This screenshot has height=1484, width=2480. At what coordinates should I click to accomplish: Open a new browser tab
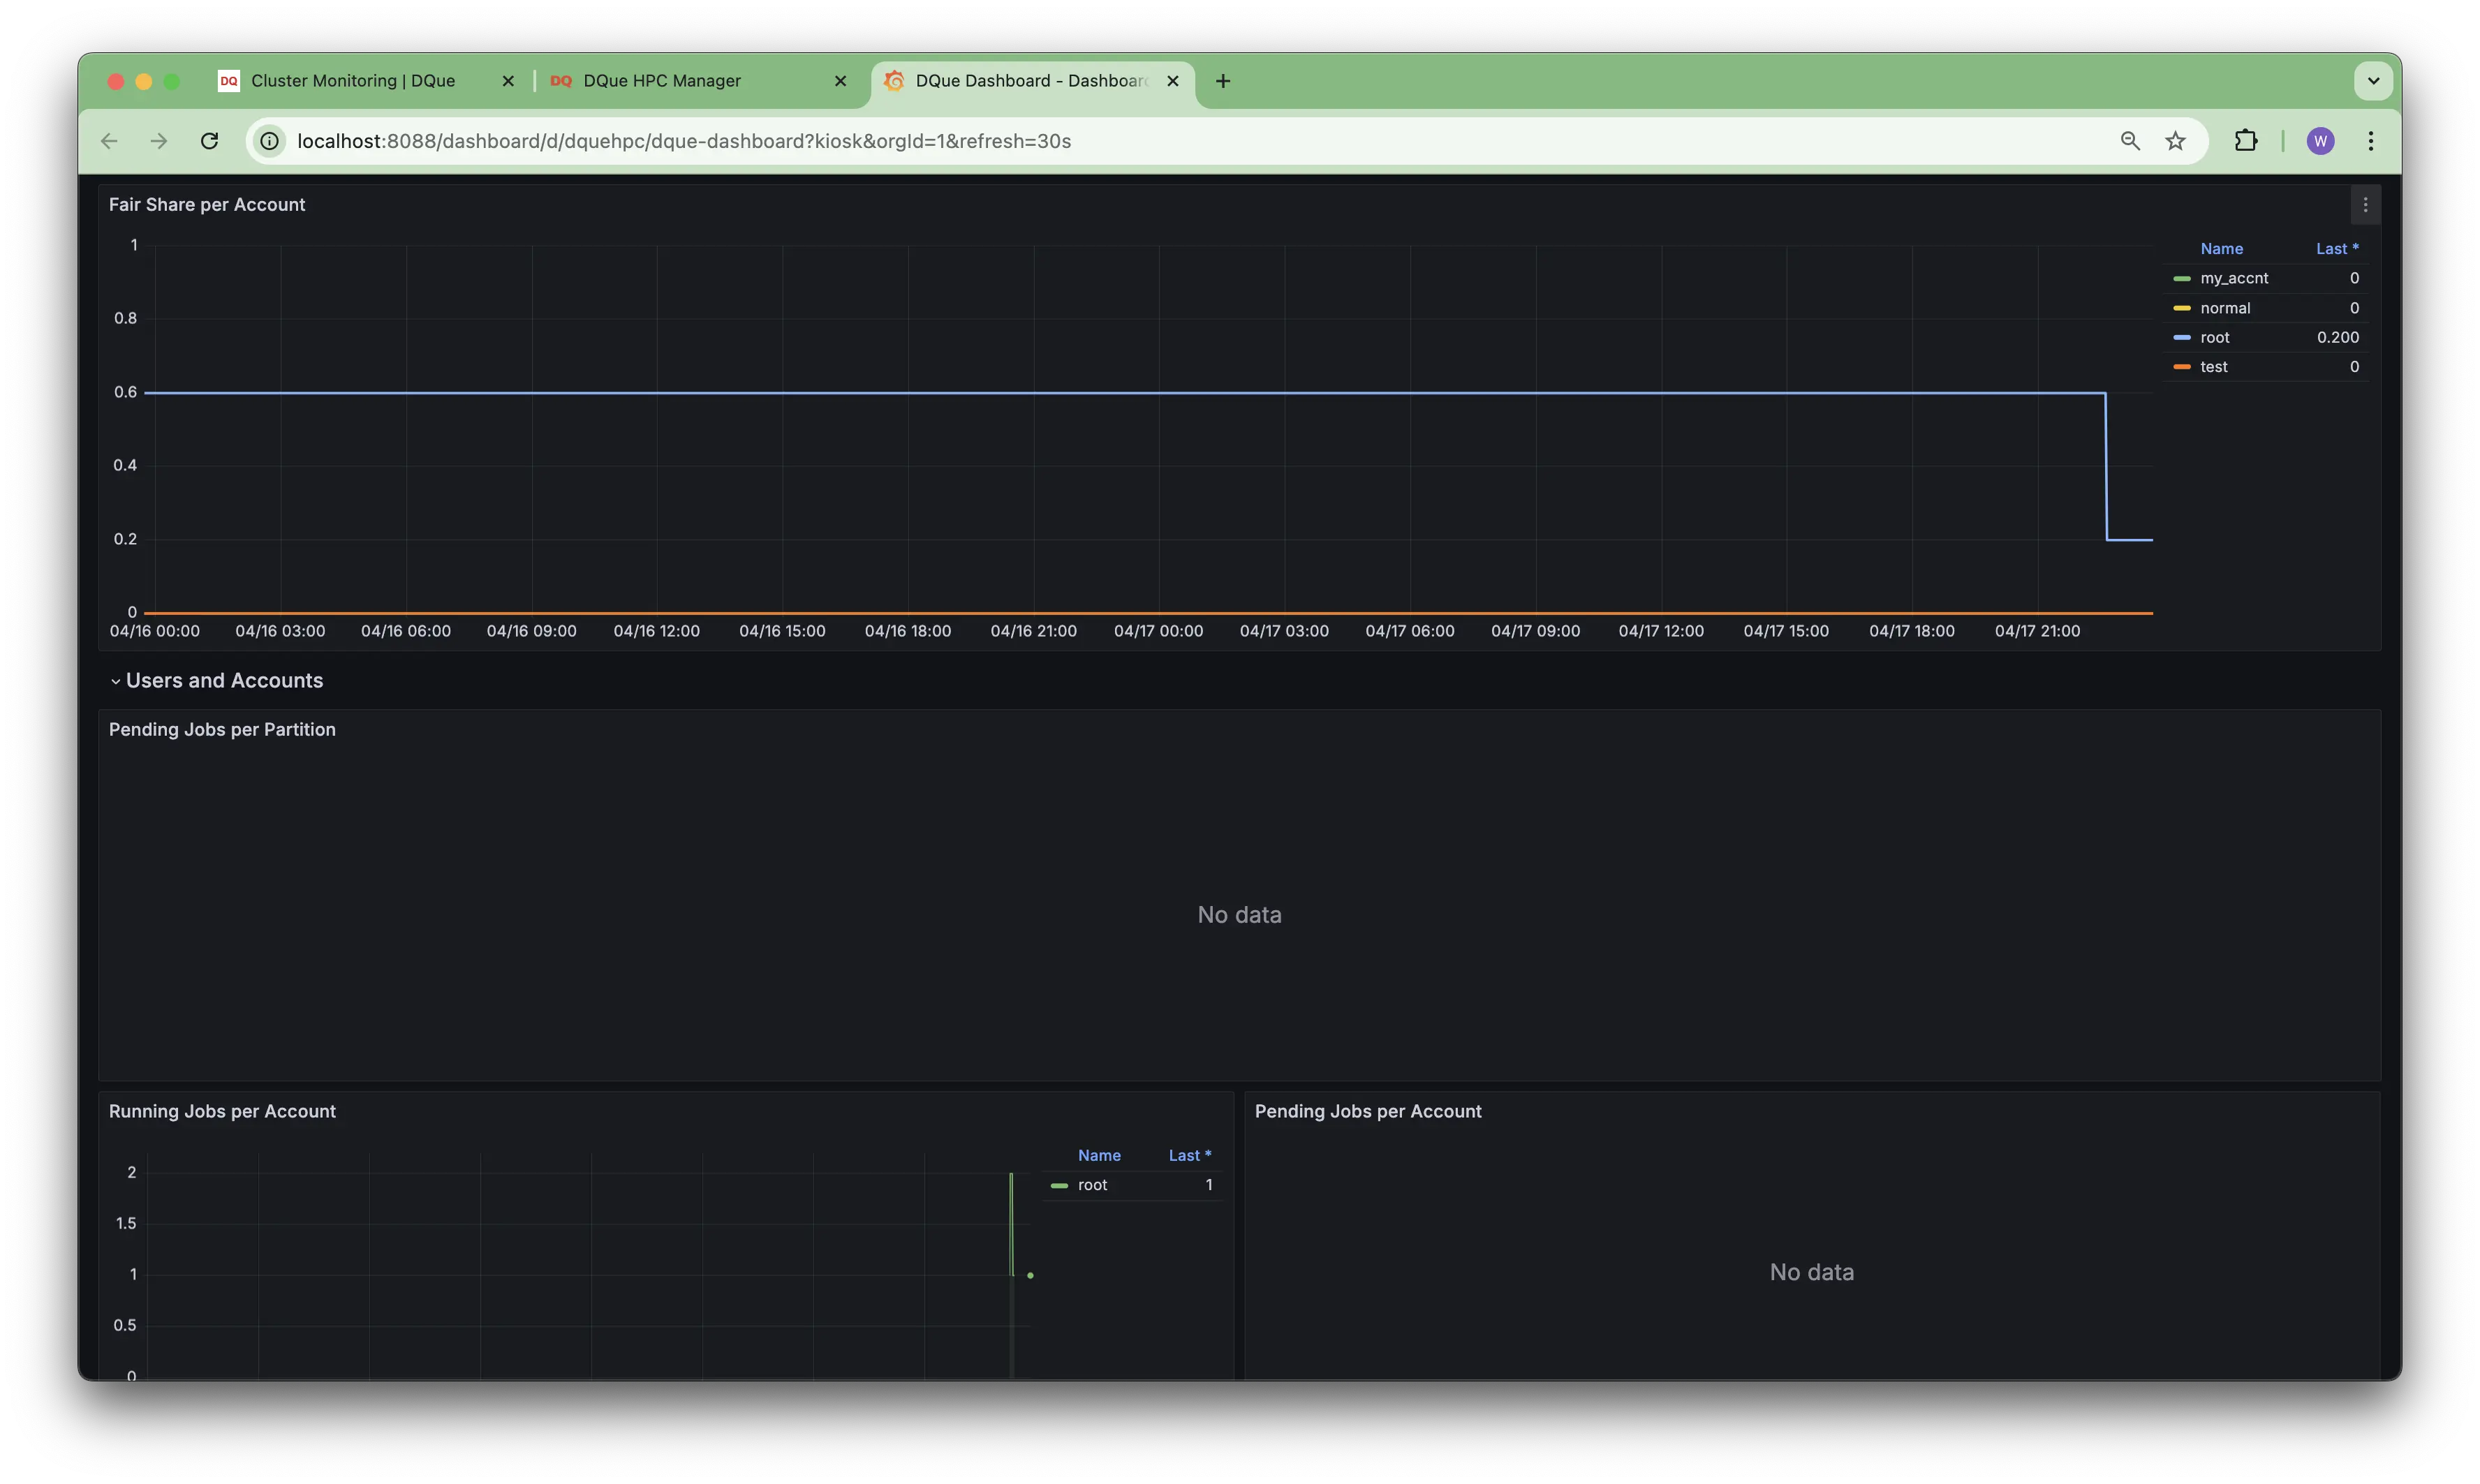[1223, 81]
